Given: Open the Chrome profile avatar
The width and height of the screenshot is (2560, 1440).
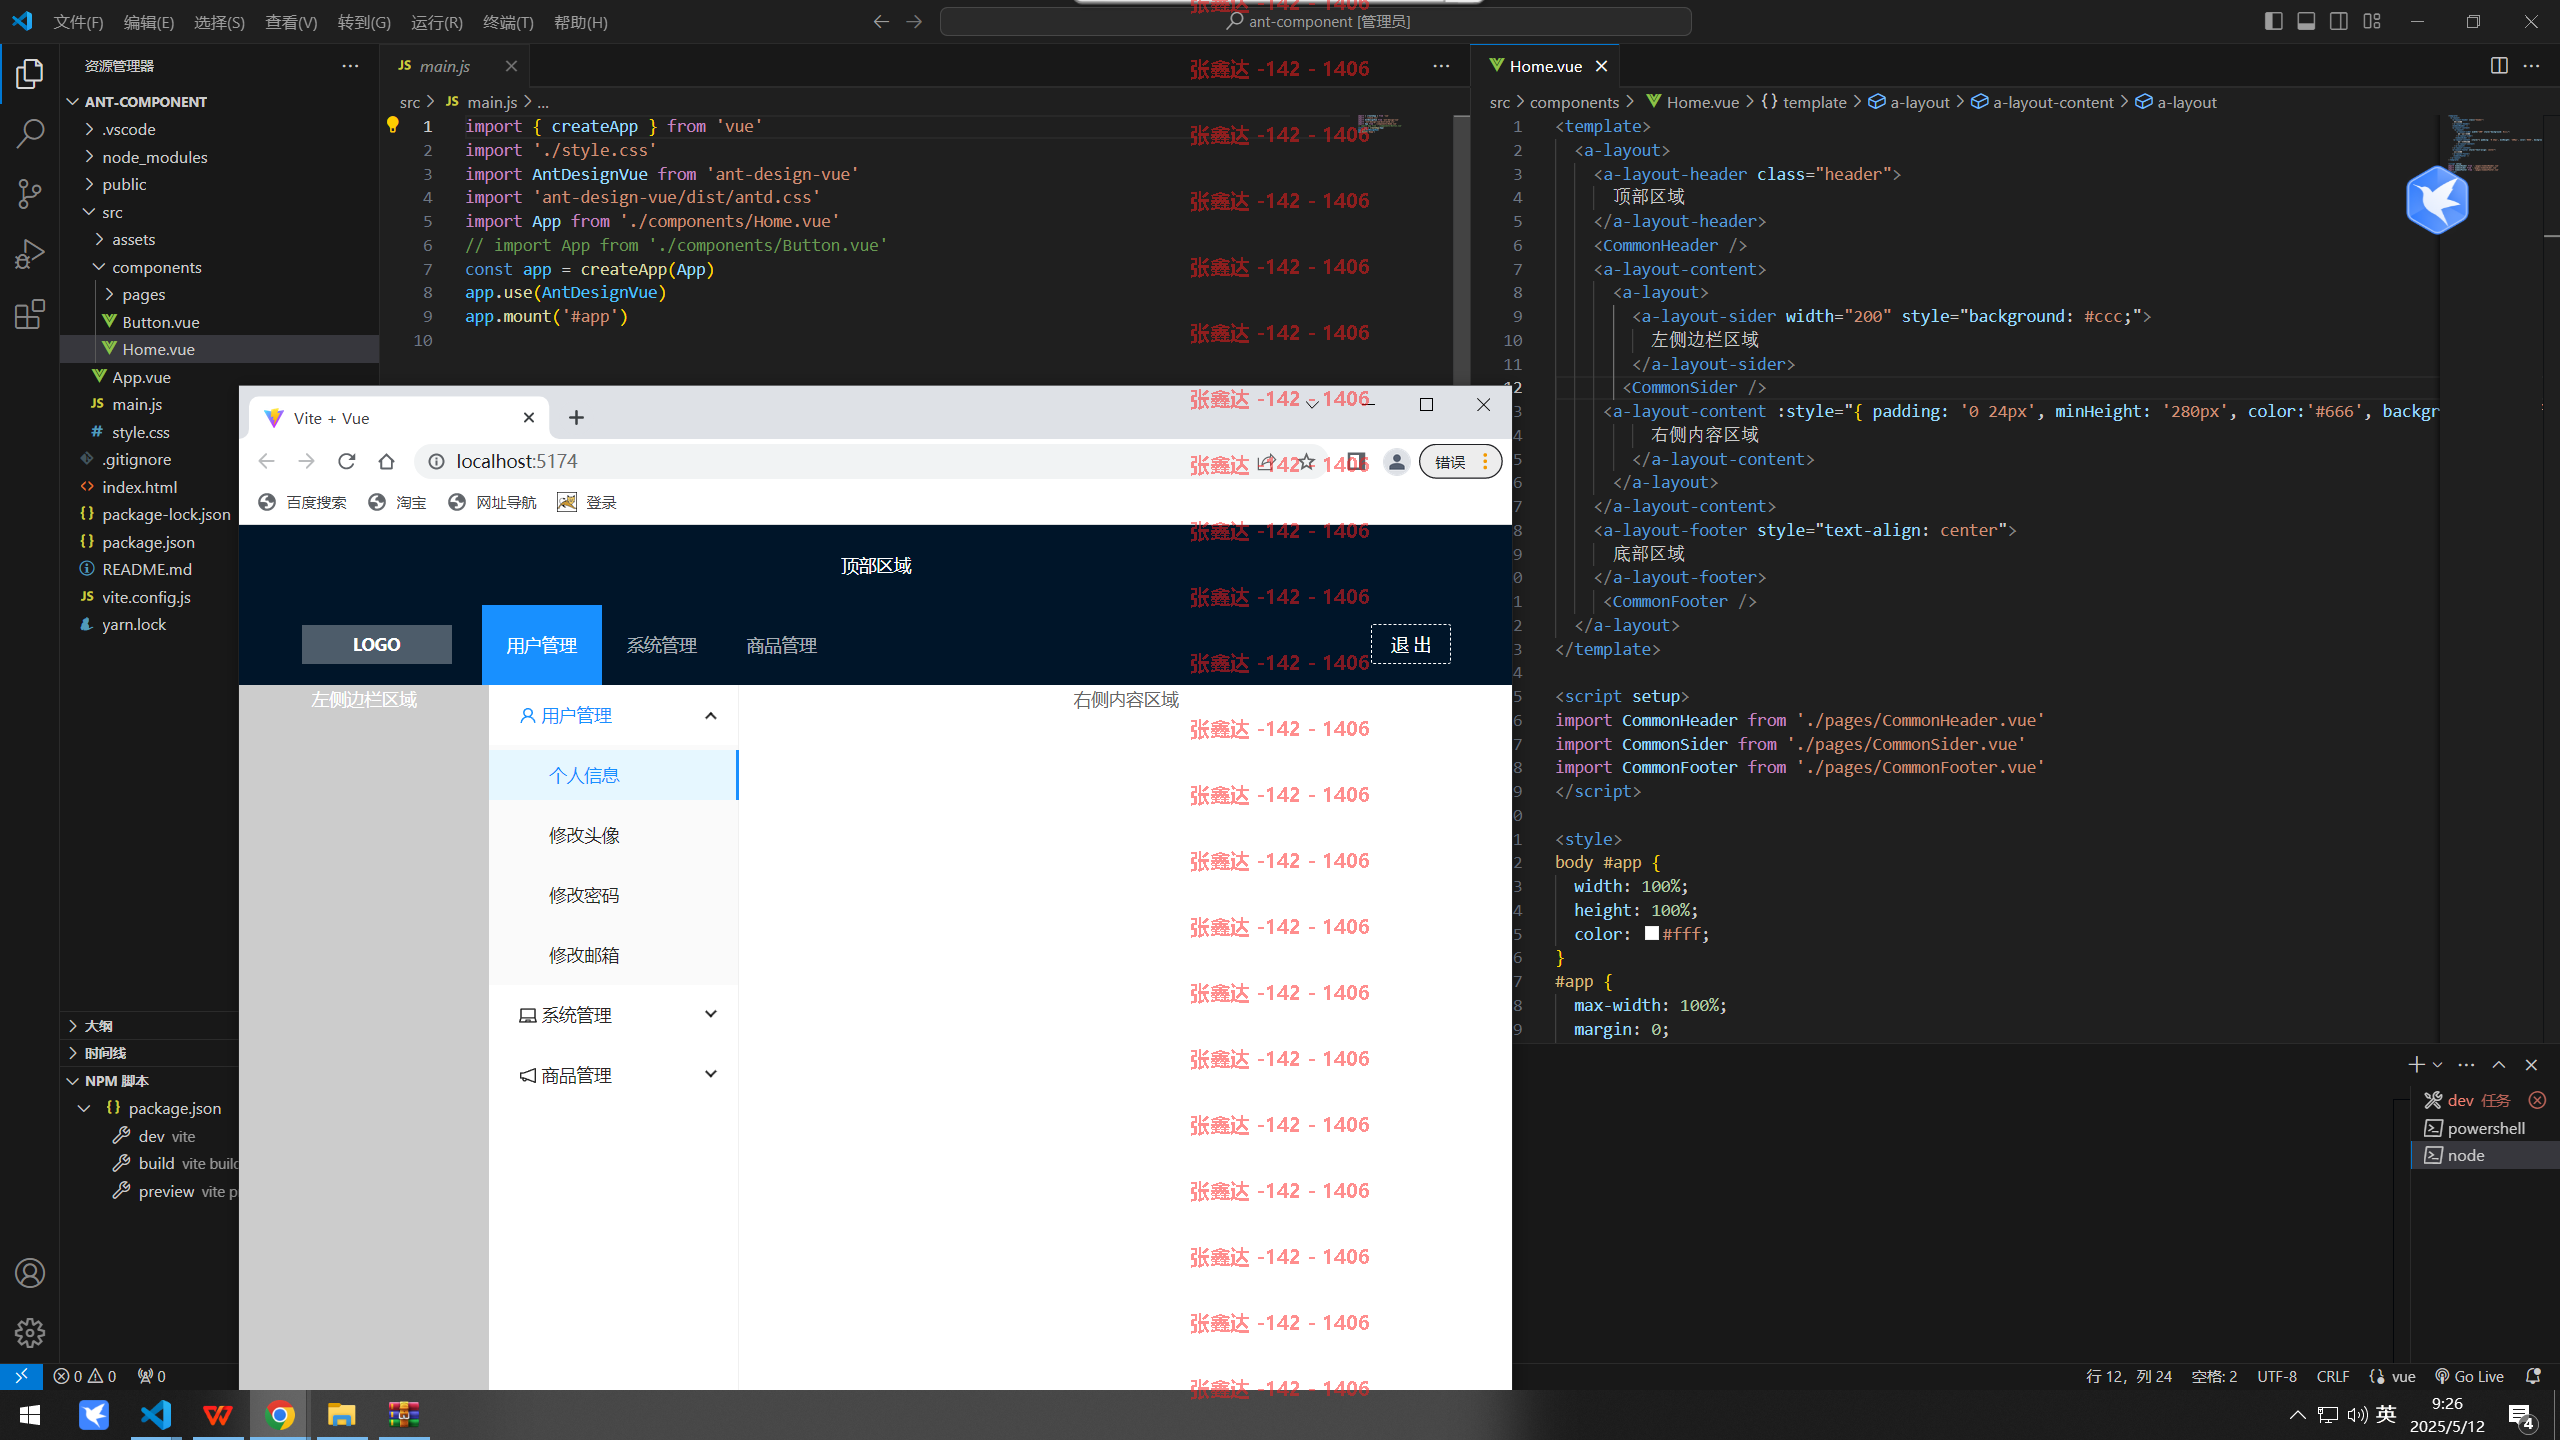Looking at the screenshot, I should click(x=1397, y=461).
